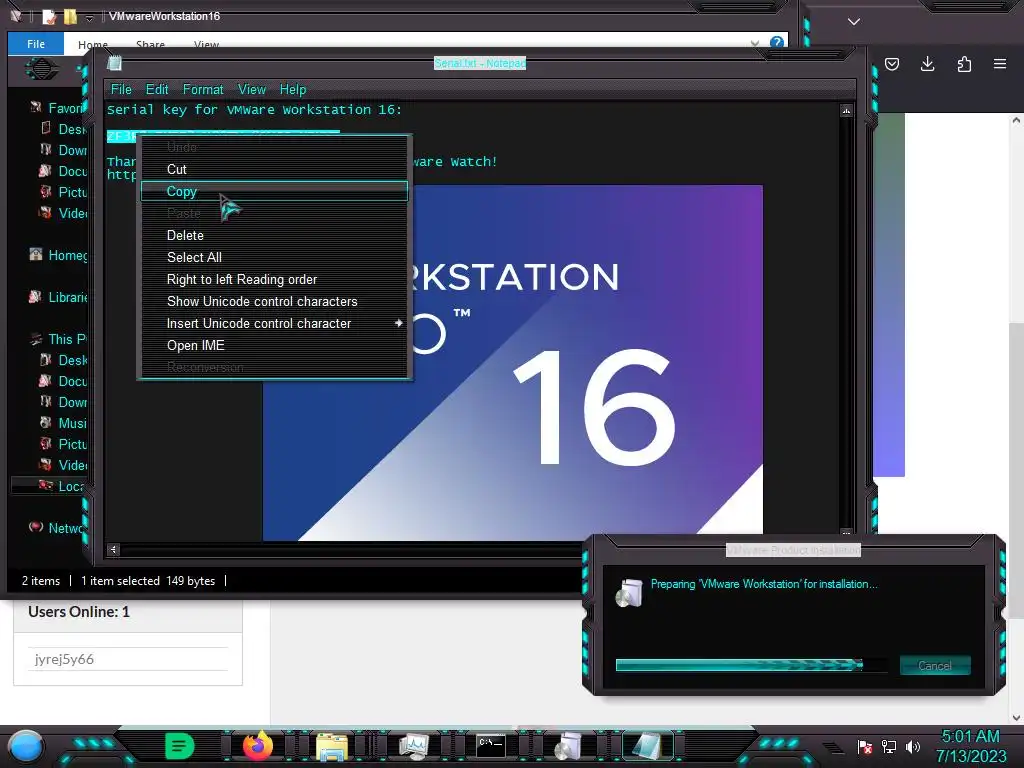This screenshot has height=768, width=1024.
Task: Click the Action Center flag tray icon
Action: [x=865, y=746]
